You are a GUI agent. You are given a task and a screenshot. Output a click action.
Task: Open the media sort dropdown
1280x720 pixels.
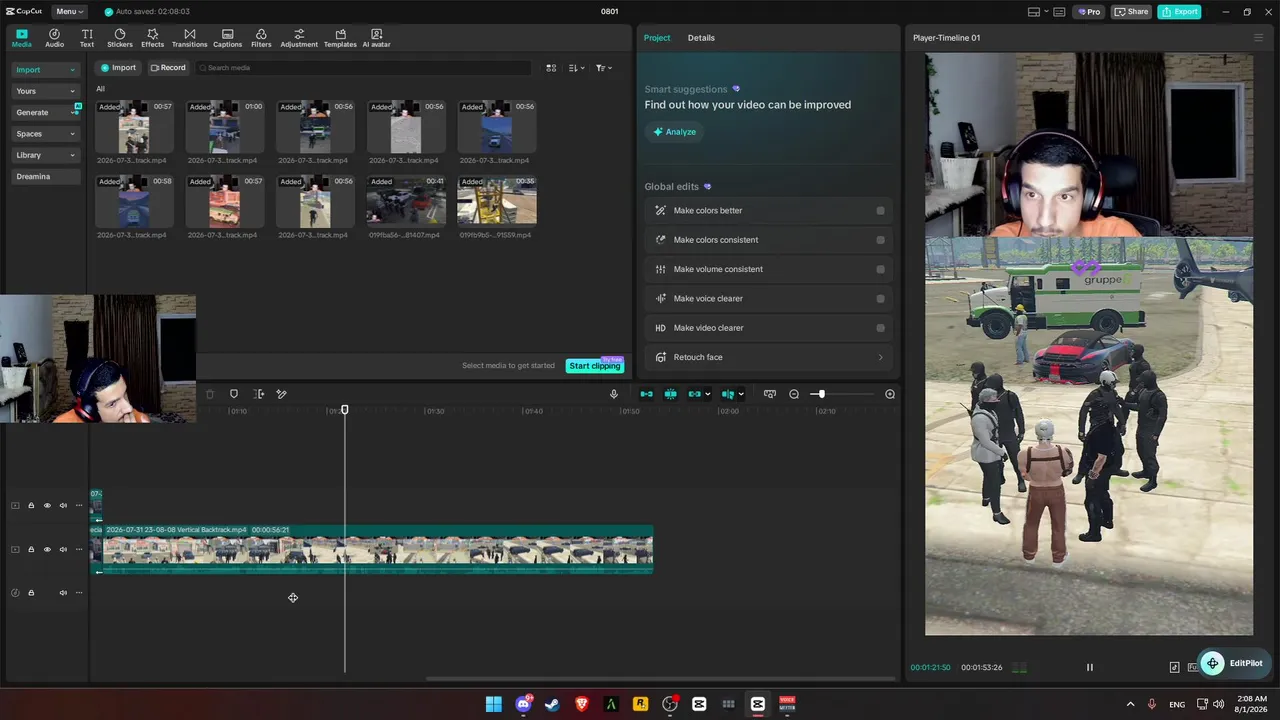click(x=576, y=68)
